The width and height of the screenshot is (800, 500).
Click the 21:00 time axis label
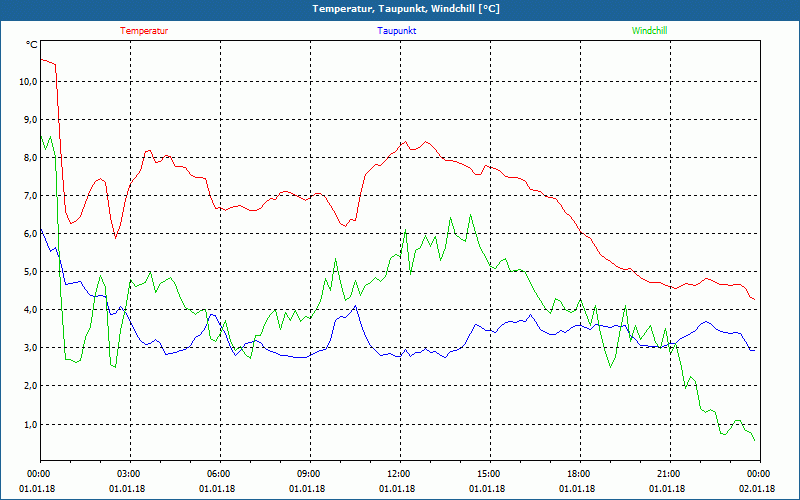(x=669, y=474)
